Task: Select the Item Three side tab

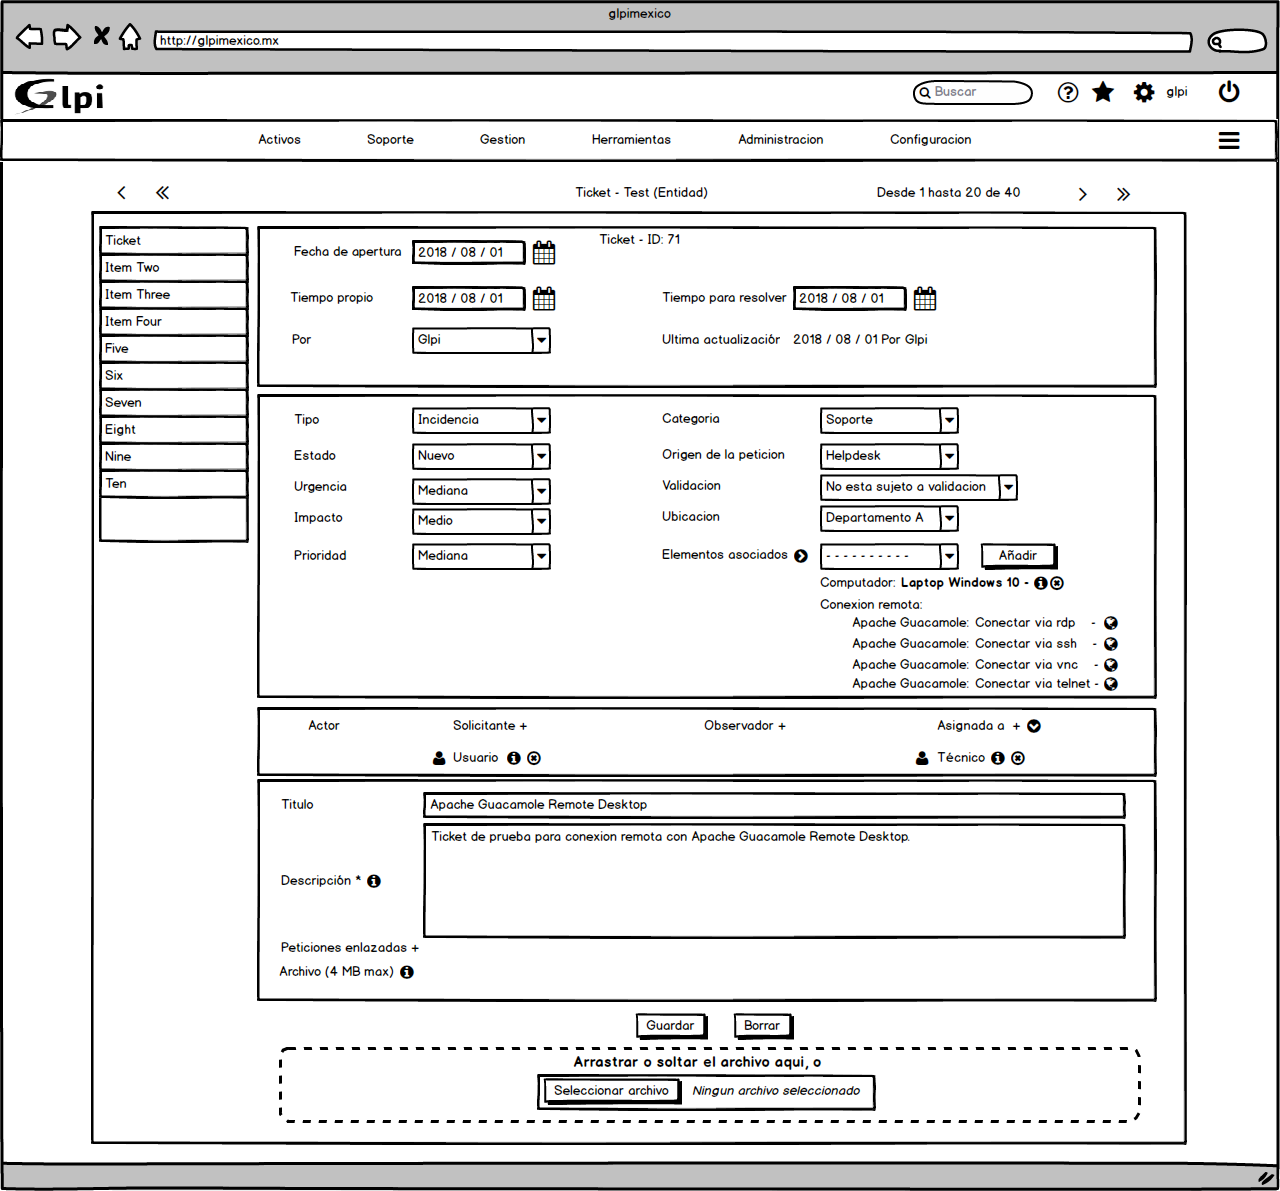Action: [174, 295]
